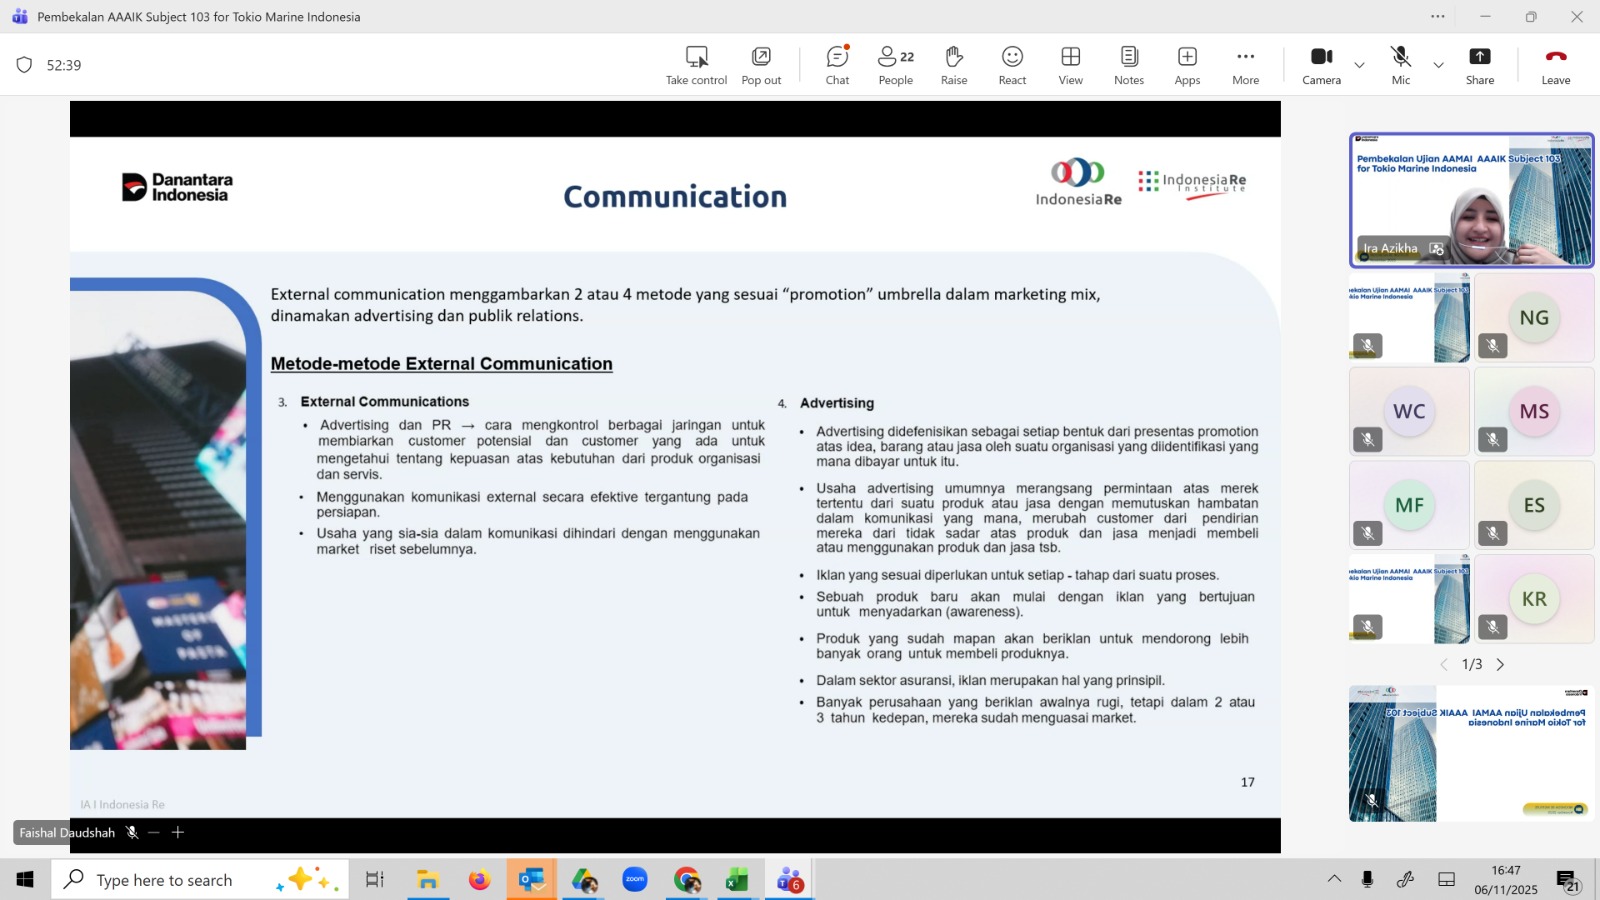Open the Apps panel
The height and width of the screenshot is (900, 1600).
pos(1187,65)
